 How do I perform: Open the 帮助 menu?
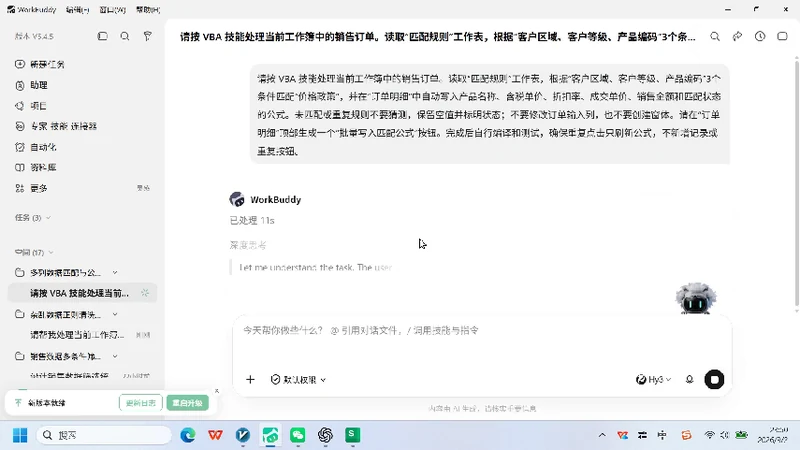[x=147, y=10]
